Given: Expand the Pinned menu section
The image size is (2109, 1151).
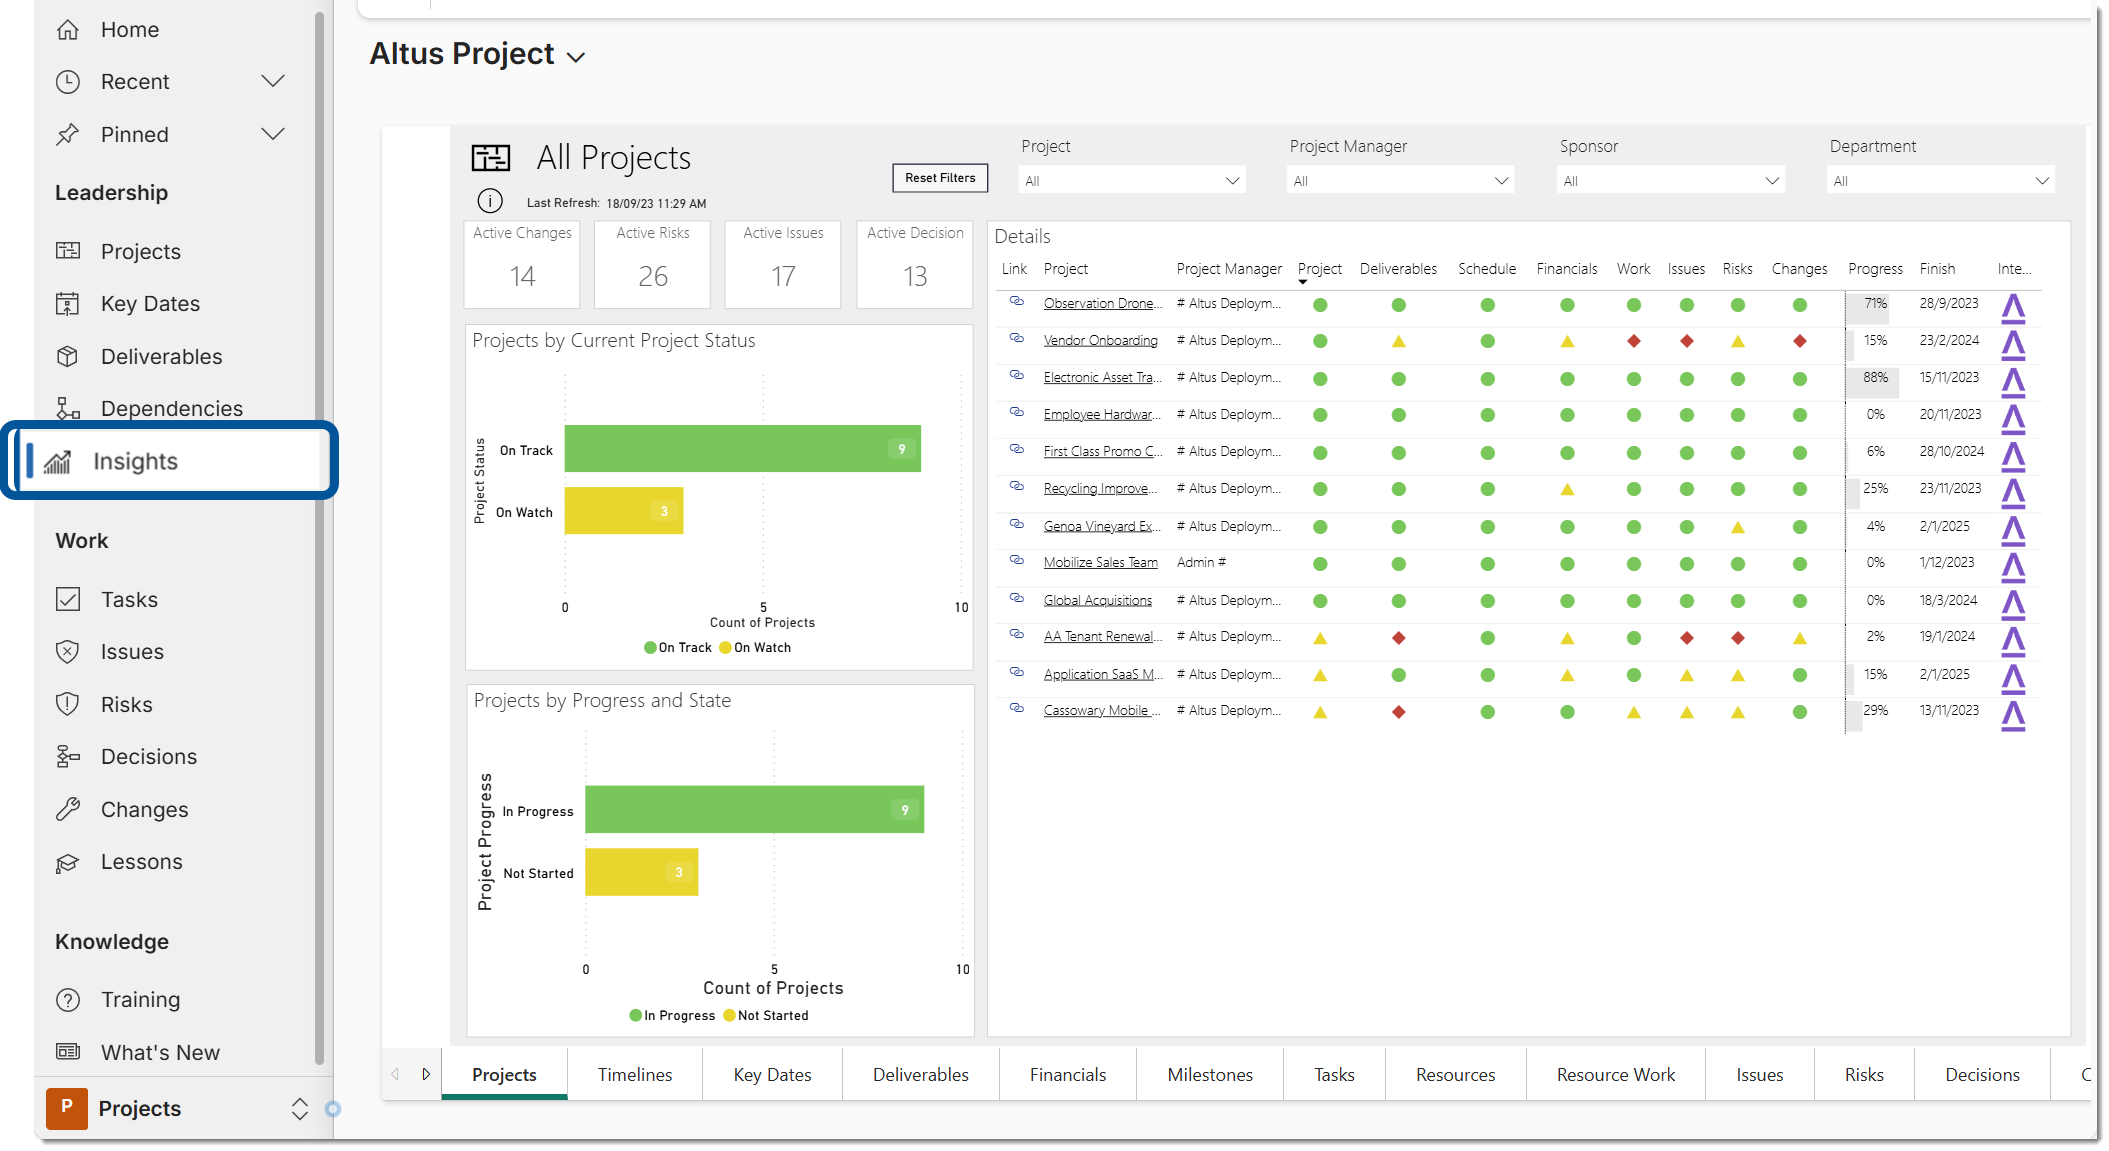Looking at the screenshot, I should [273, 134].
